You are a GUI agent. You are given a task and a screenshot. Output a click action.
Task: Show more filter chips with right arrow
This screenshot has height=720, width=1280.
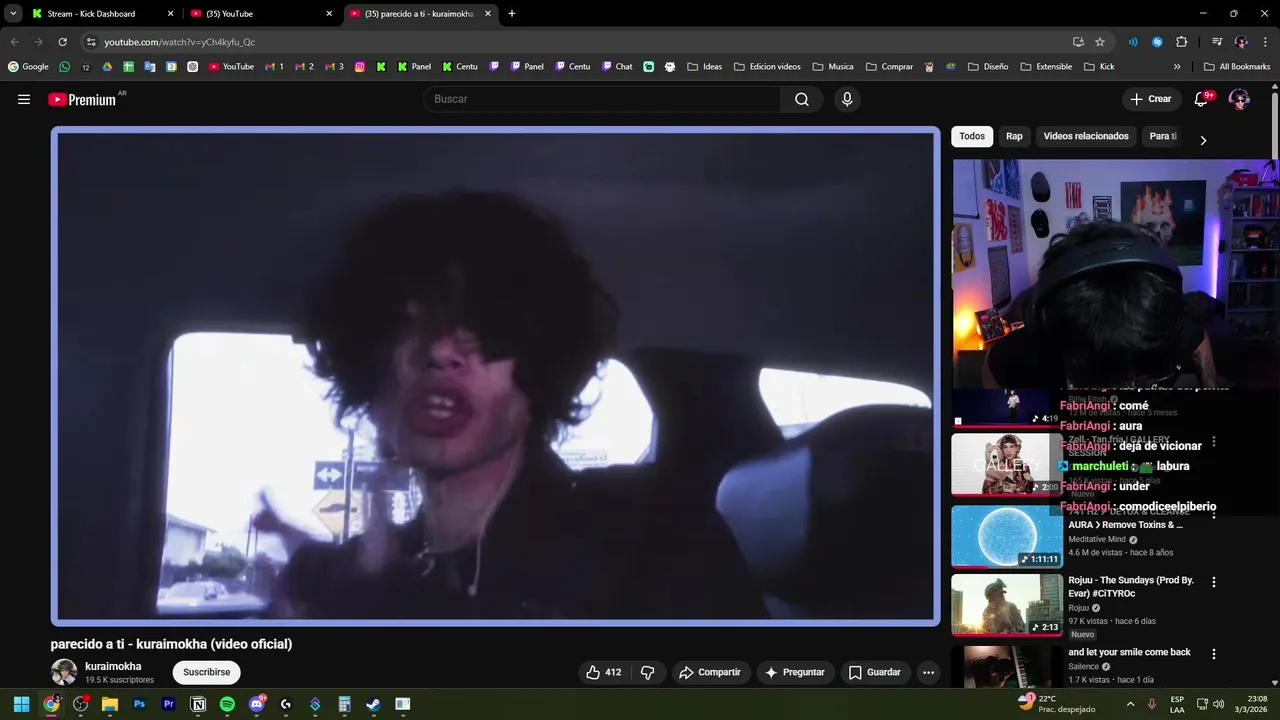click(x=1203, y=140)
